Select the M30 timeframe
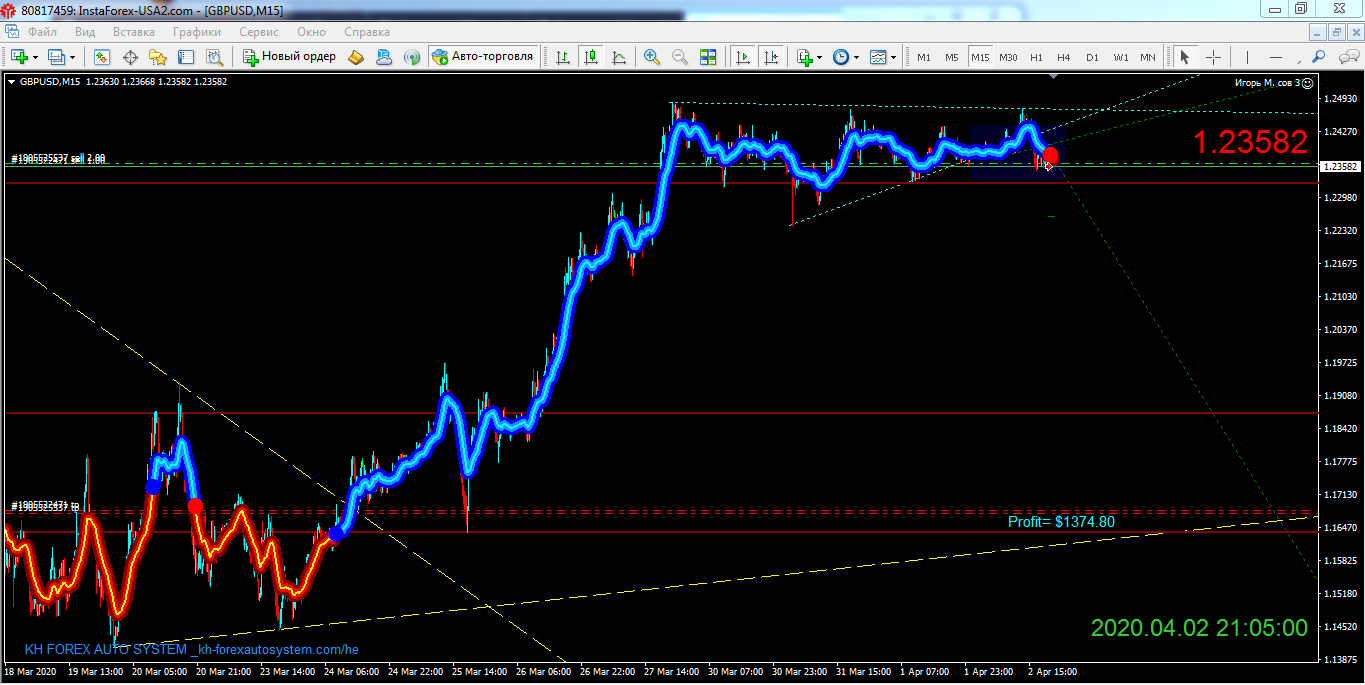 click(1008, 57)
